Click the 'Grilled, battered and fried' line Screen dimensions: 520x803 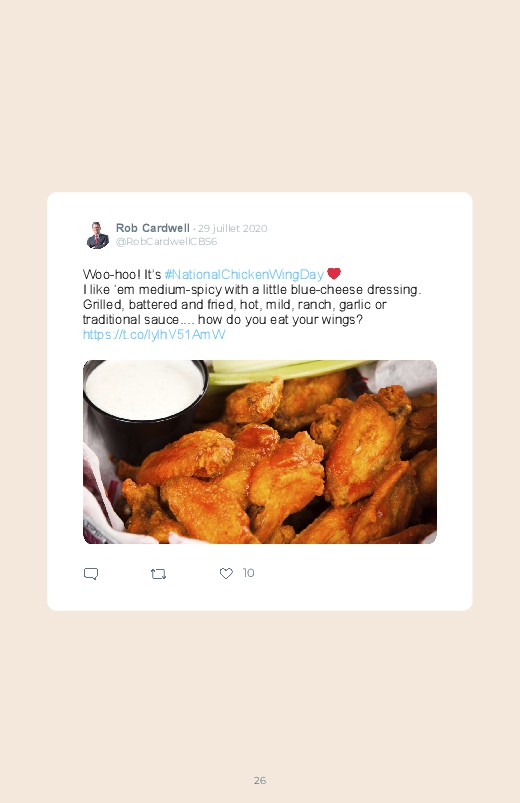pyautogui.click(x=235, y=305)
